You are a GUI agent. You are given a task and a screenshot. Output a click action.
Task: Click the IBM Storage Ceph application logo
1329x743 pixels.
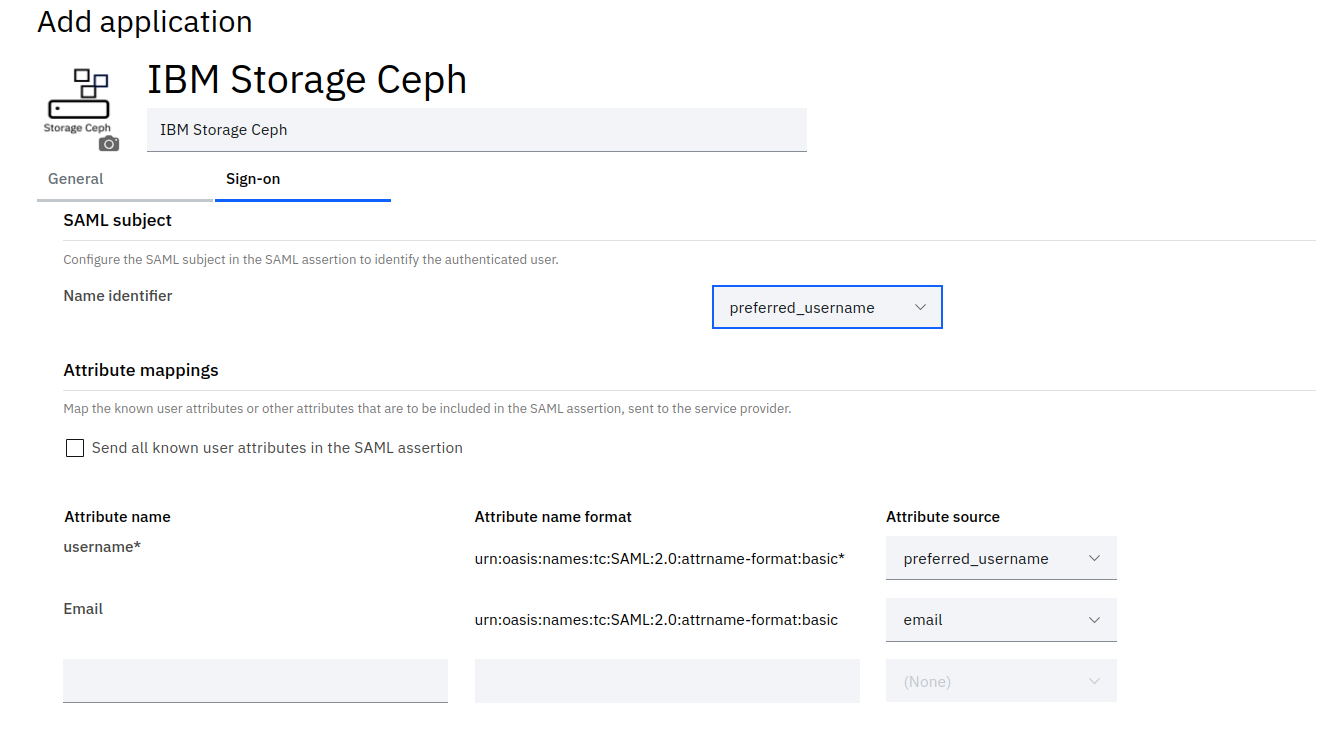pyautogui.click(x=78, y=102)
